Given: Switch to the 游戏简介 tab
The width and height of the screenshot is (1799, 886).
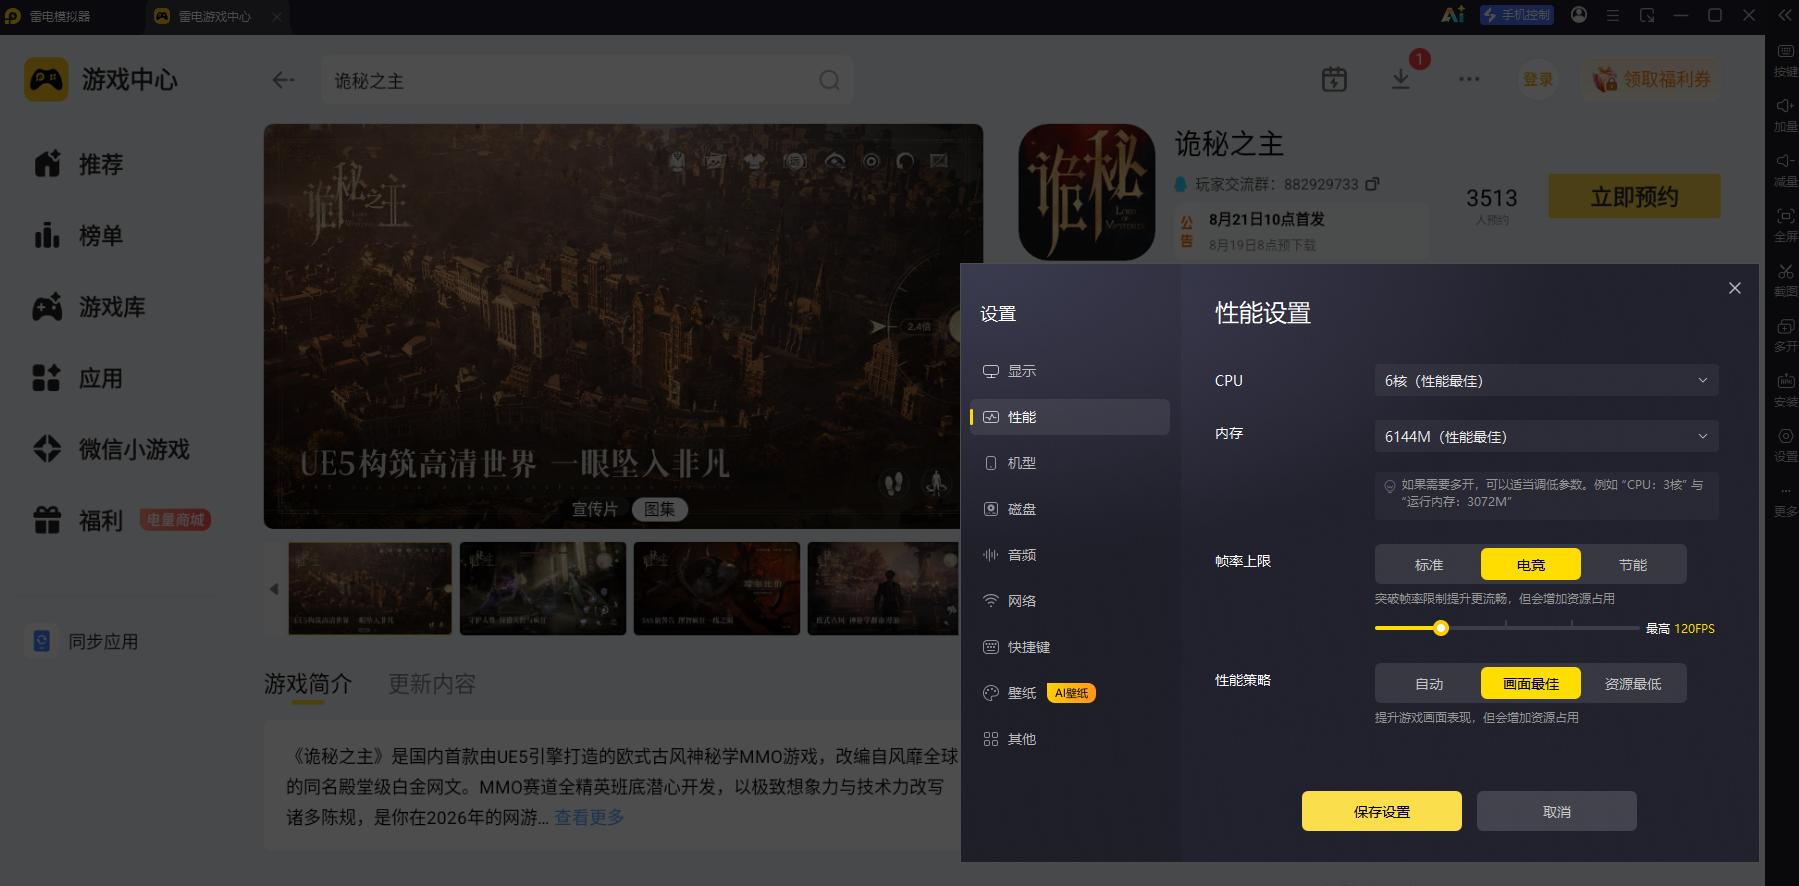Looking at the screenshot, I should pyautogui.click(x=308, y=684).
